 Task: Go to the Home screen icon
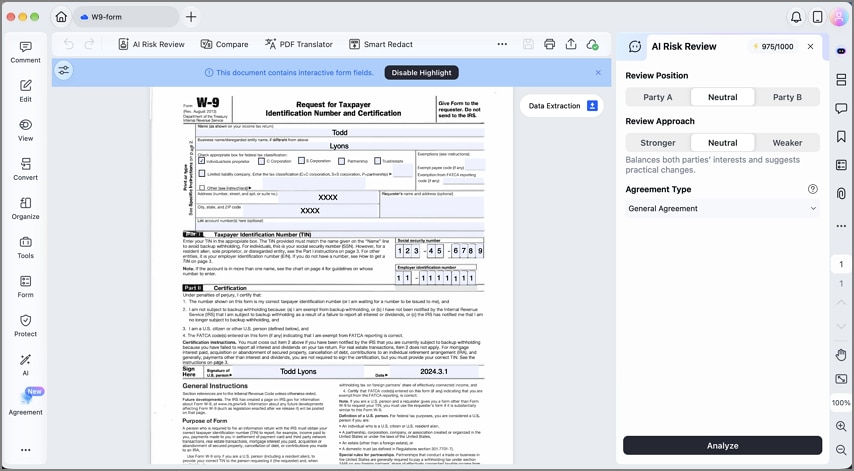61,17
